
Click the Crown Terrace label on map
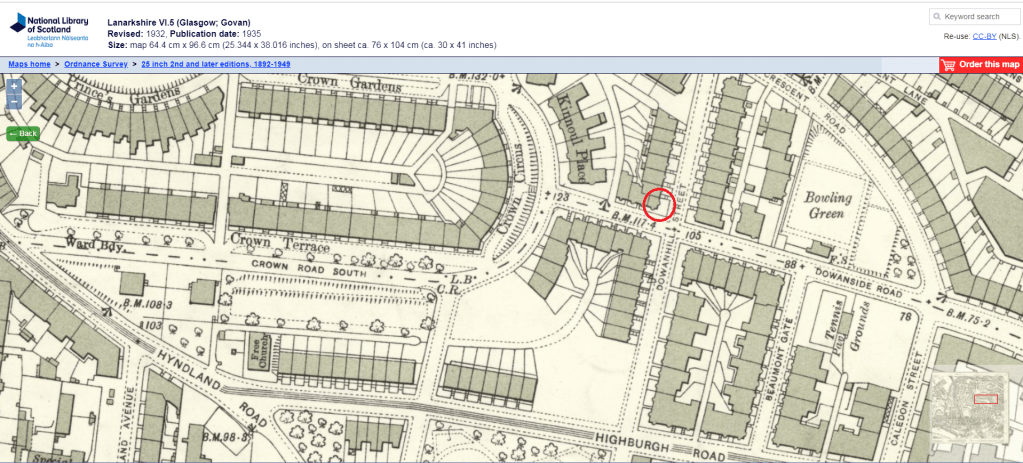click(x=280, y=242)
